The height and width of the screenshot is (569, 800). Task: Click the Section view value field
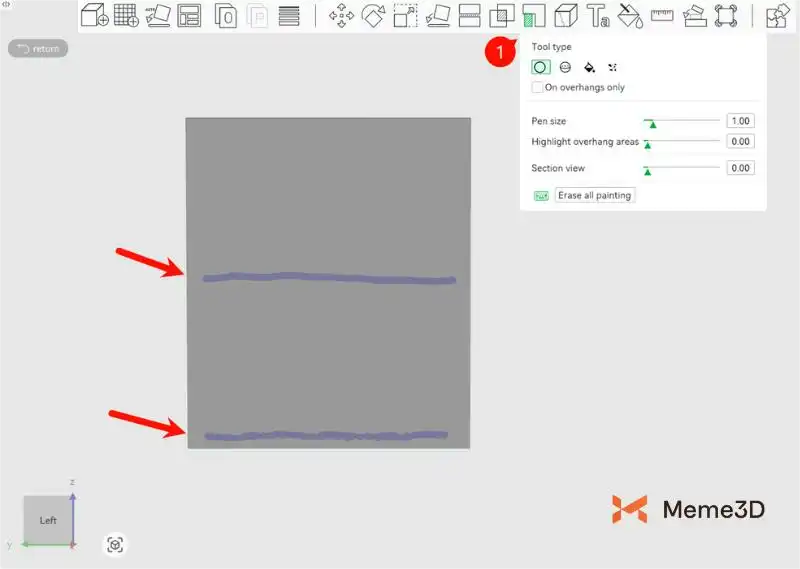pos(740,168)
